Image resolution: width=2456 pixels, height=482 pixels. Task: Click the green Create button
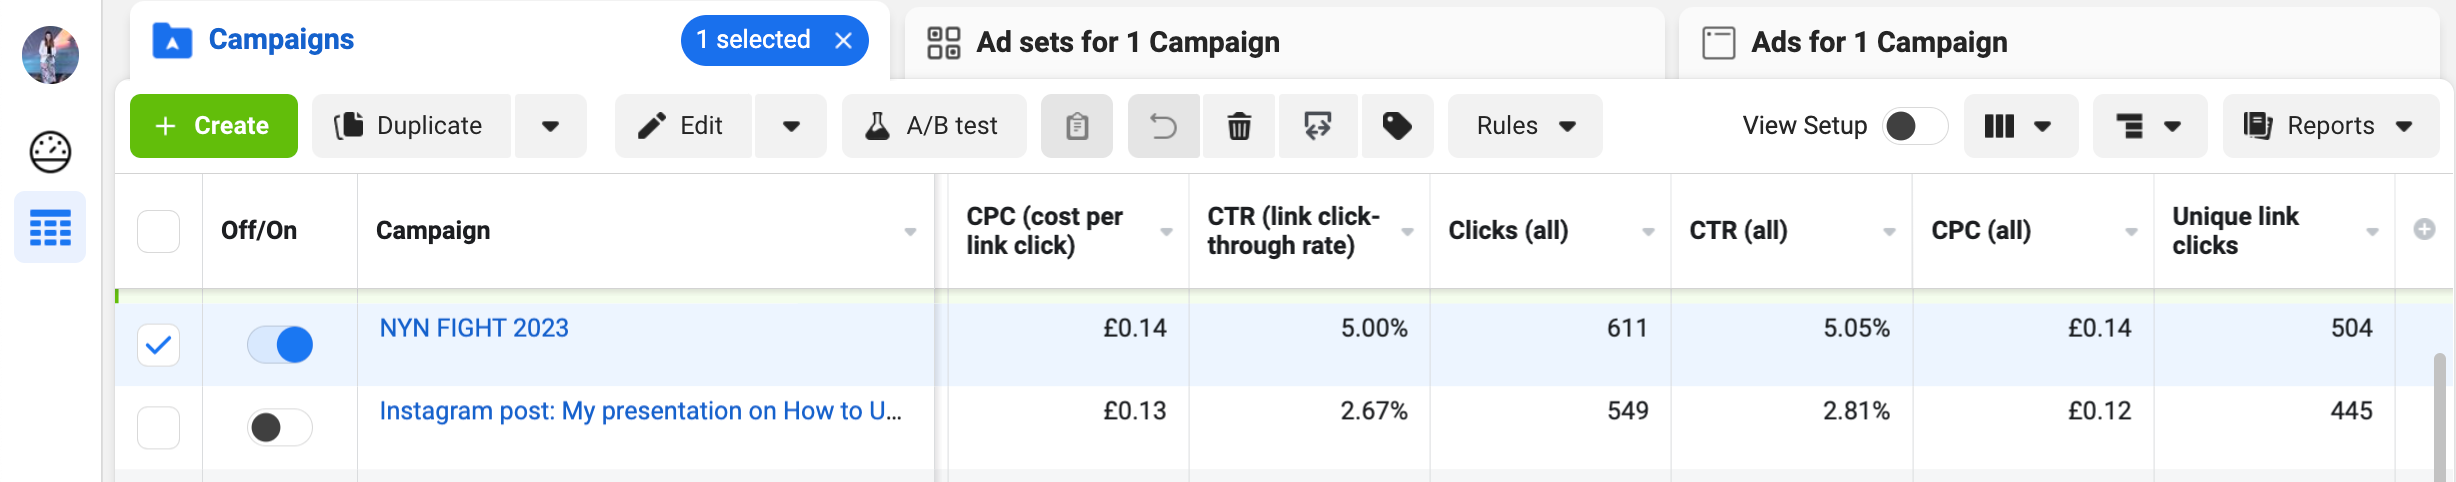[214, 126]
